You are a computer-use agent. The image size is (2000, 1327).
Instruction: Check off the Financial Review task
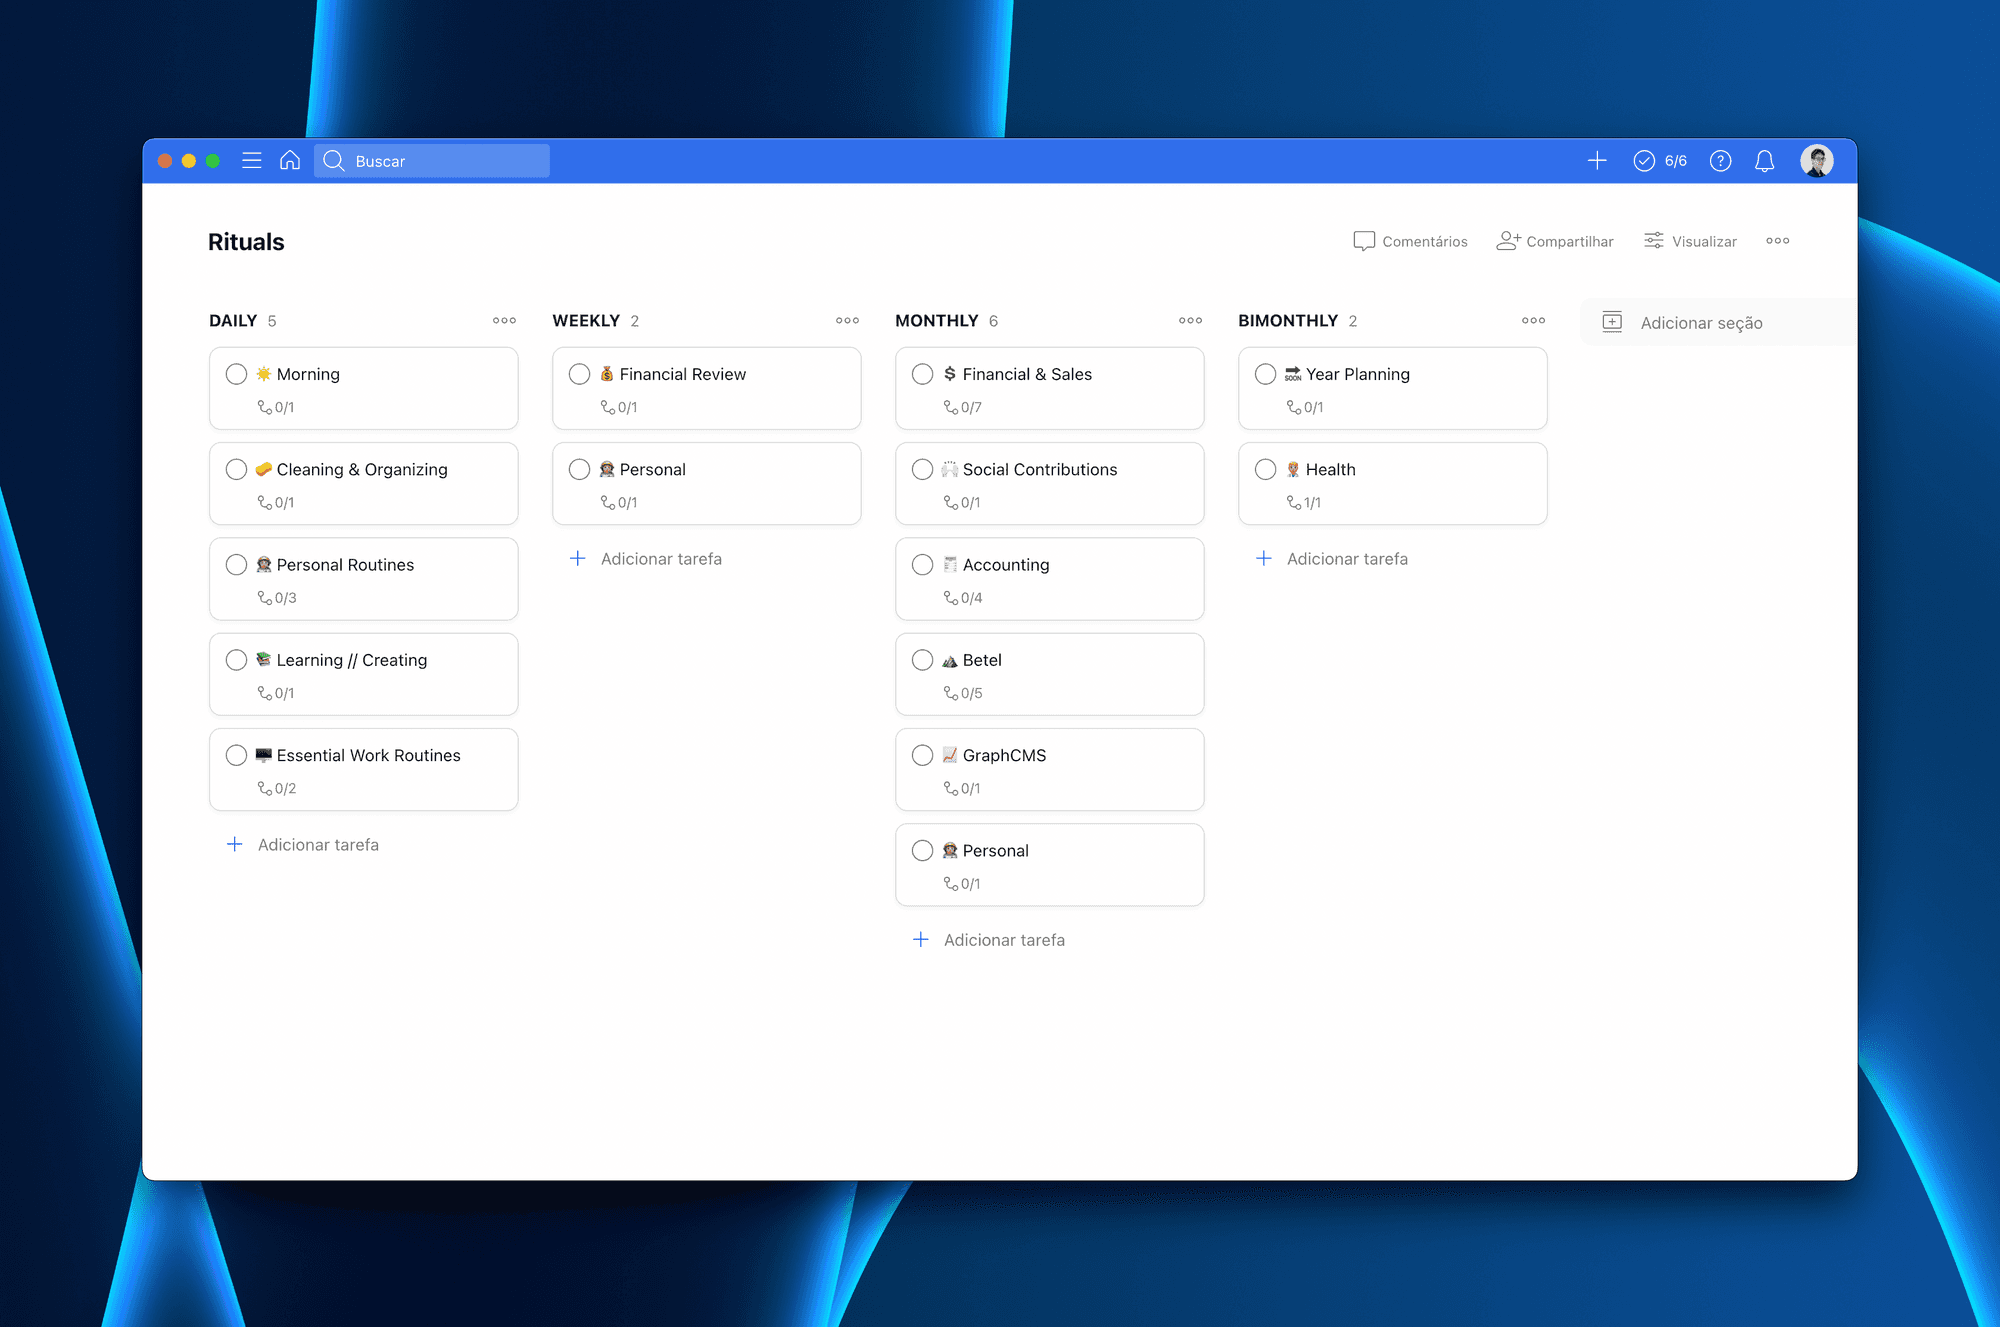pos(580,373)
